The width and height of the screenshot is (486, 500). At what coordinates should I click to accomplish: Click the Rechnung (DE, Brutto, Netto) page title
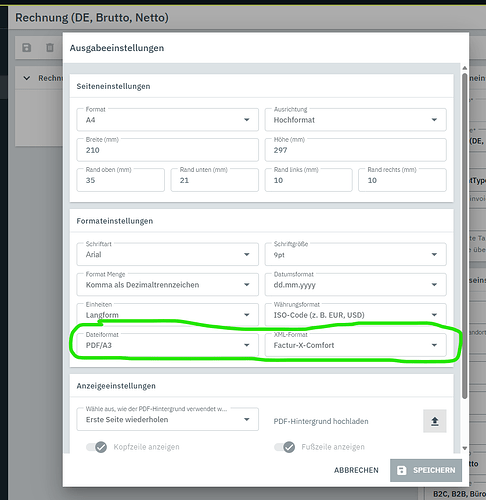92,18
